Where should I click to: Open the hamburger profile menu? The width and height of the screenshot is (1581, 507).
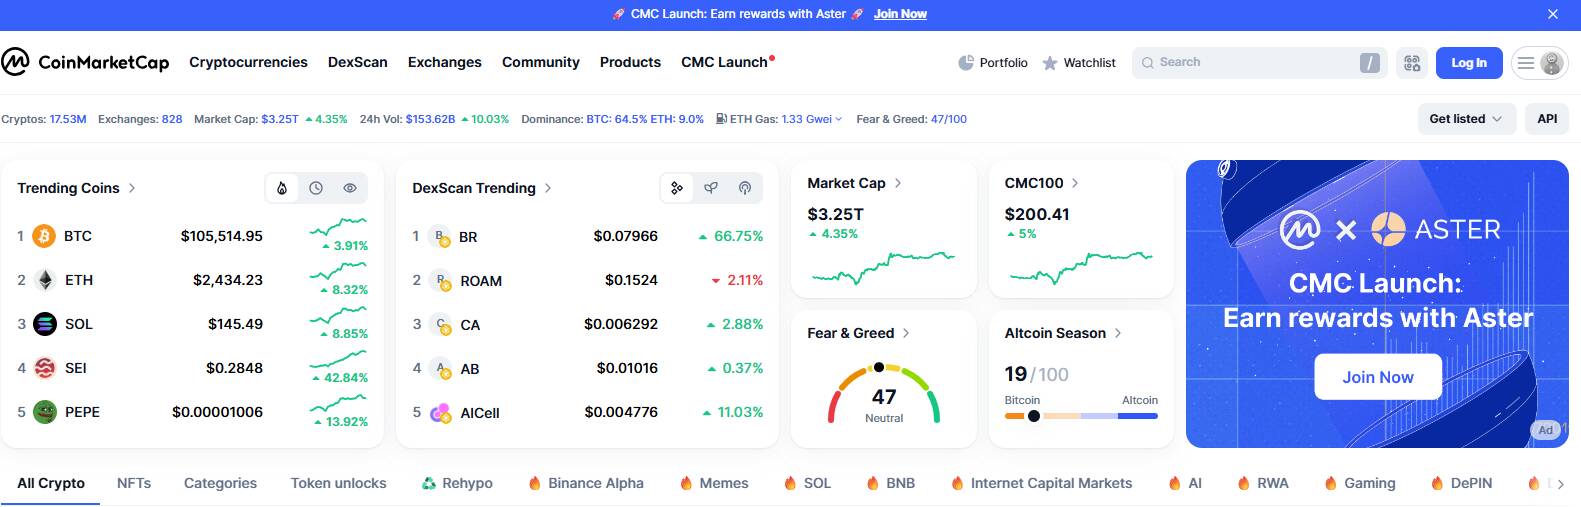1538,63
